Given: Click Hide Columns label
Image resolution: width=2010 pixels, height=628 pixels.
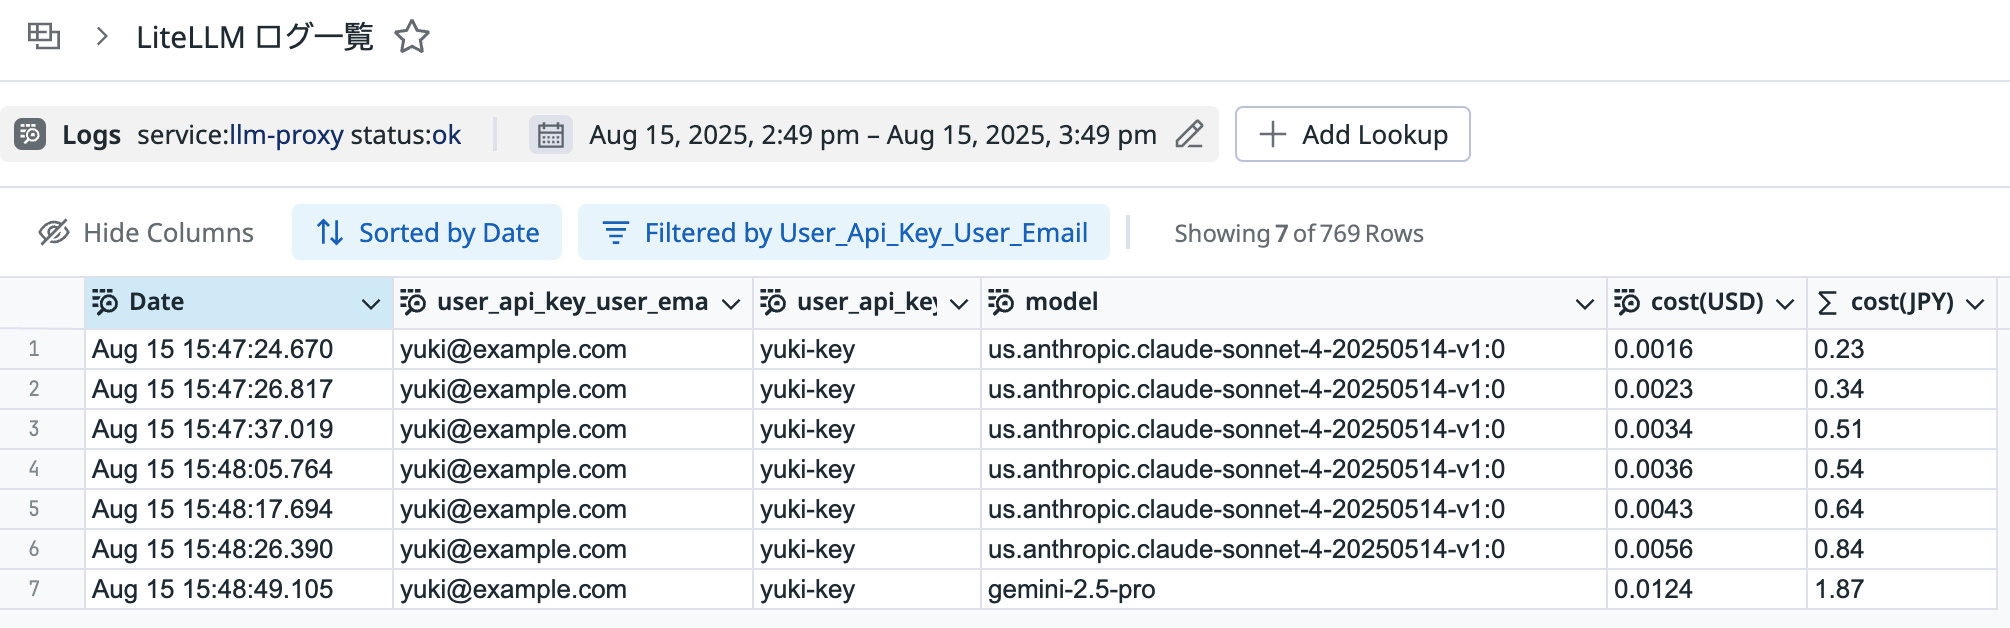Looking at the screenshot, I should click(x=168, y=233).
